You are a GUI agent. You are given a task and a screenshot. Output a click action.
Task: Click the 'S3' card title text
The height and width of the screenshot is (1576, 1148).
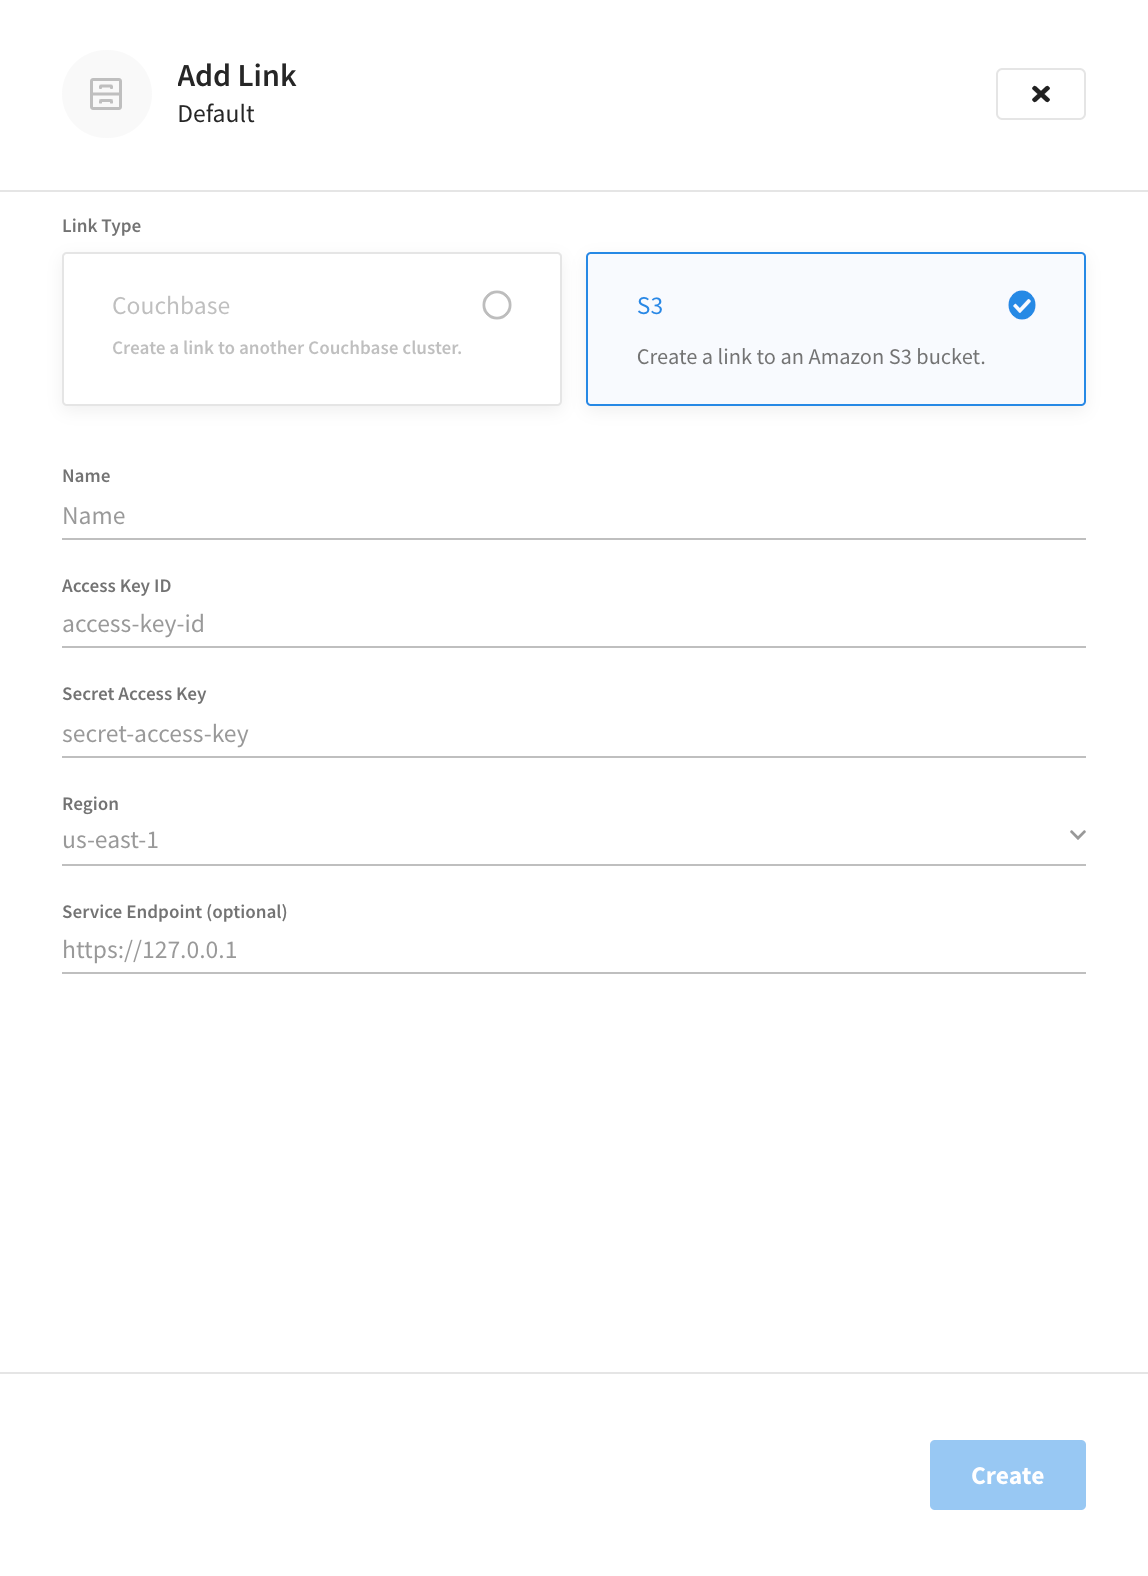pos(650,306)
